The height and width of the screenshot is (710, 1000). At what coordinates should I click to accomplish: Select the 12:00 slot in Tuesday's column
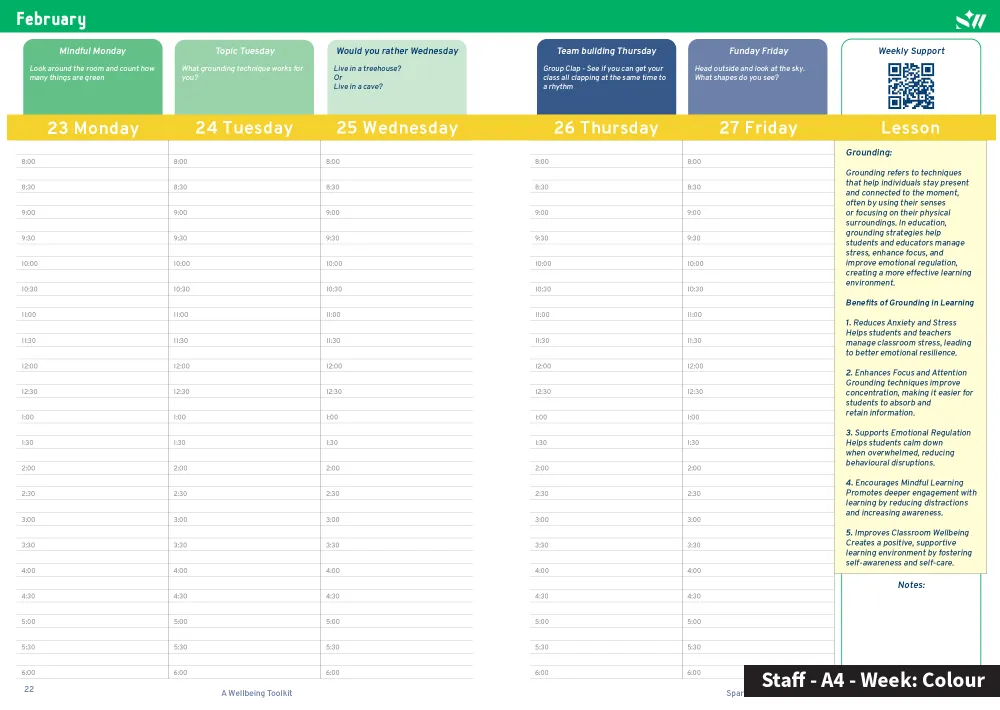244,367
